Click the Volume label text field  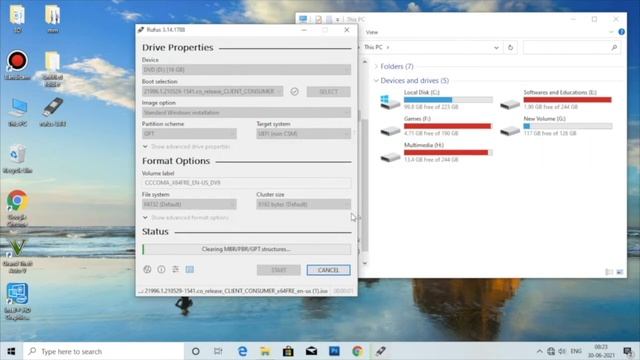click(246, 182)
